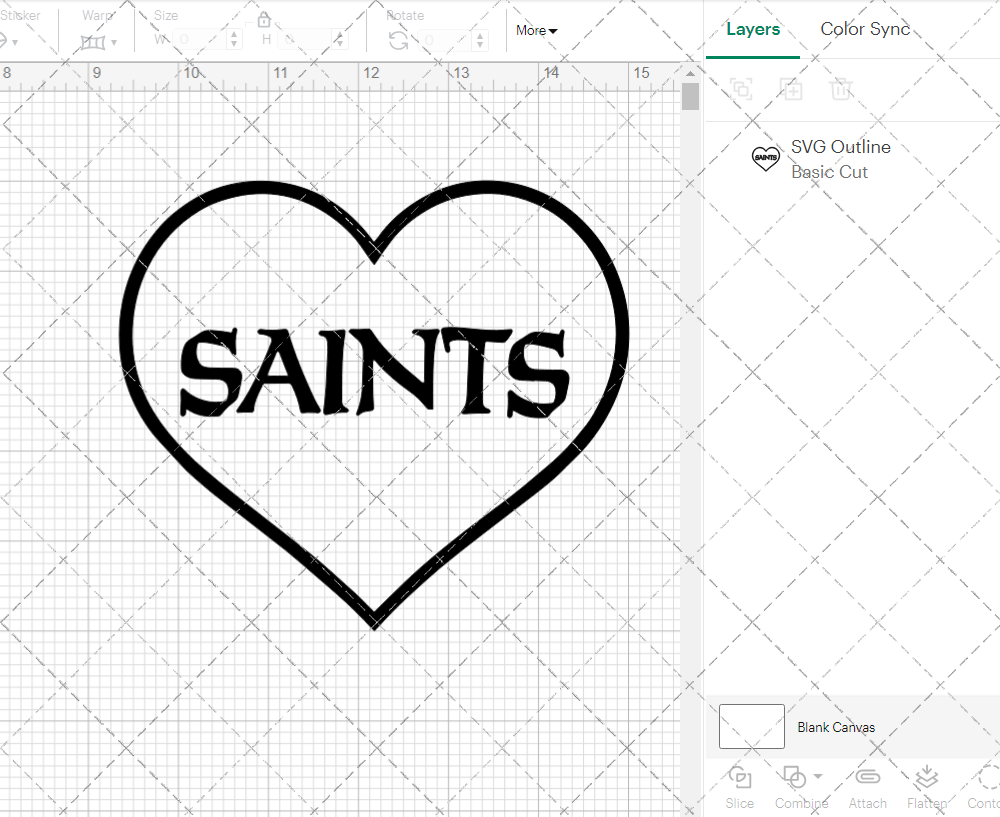Select the Layers tab

[753, 29]
